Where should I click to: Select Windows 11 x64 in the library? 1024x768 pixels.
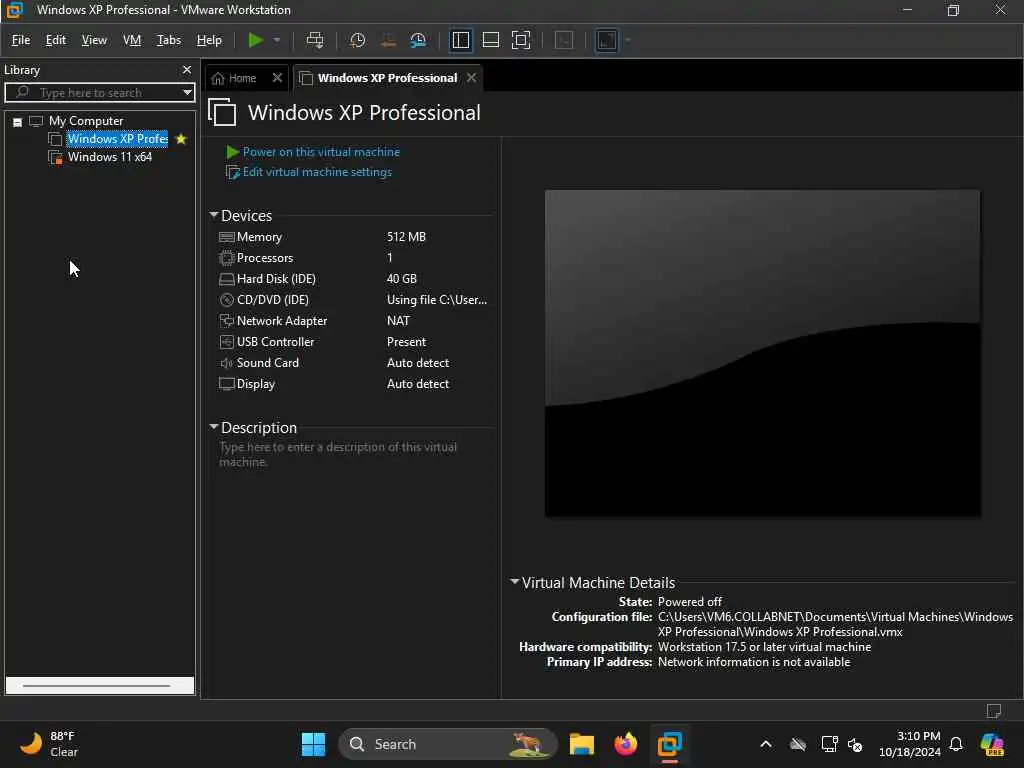tap(110, 157)
